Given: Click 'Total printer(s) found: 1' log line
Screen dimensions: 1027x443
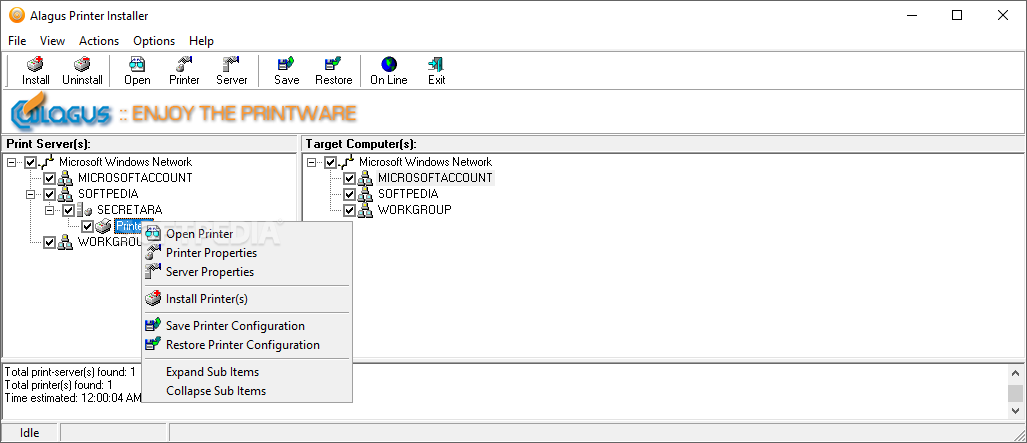Looking at the screenshot, I should tap(58, 385).
